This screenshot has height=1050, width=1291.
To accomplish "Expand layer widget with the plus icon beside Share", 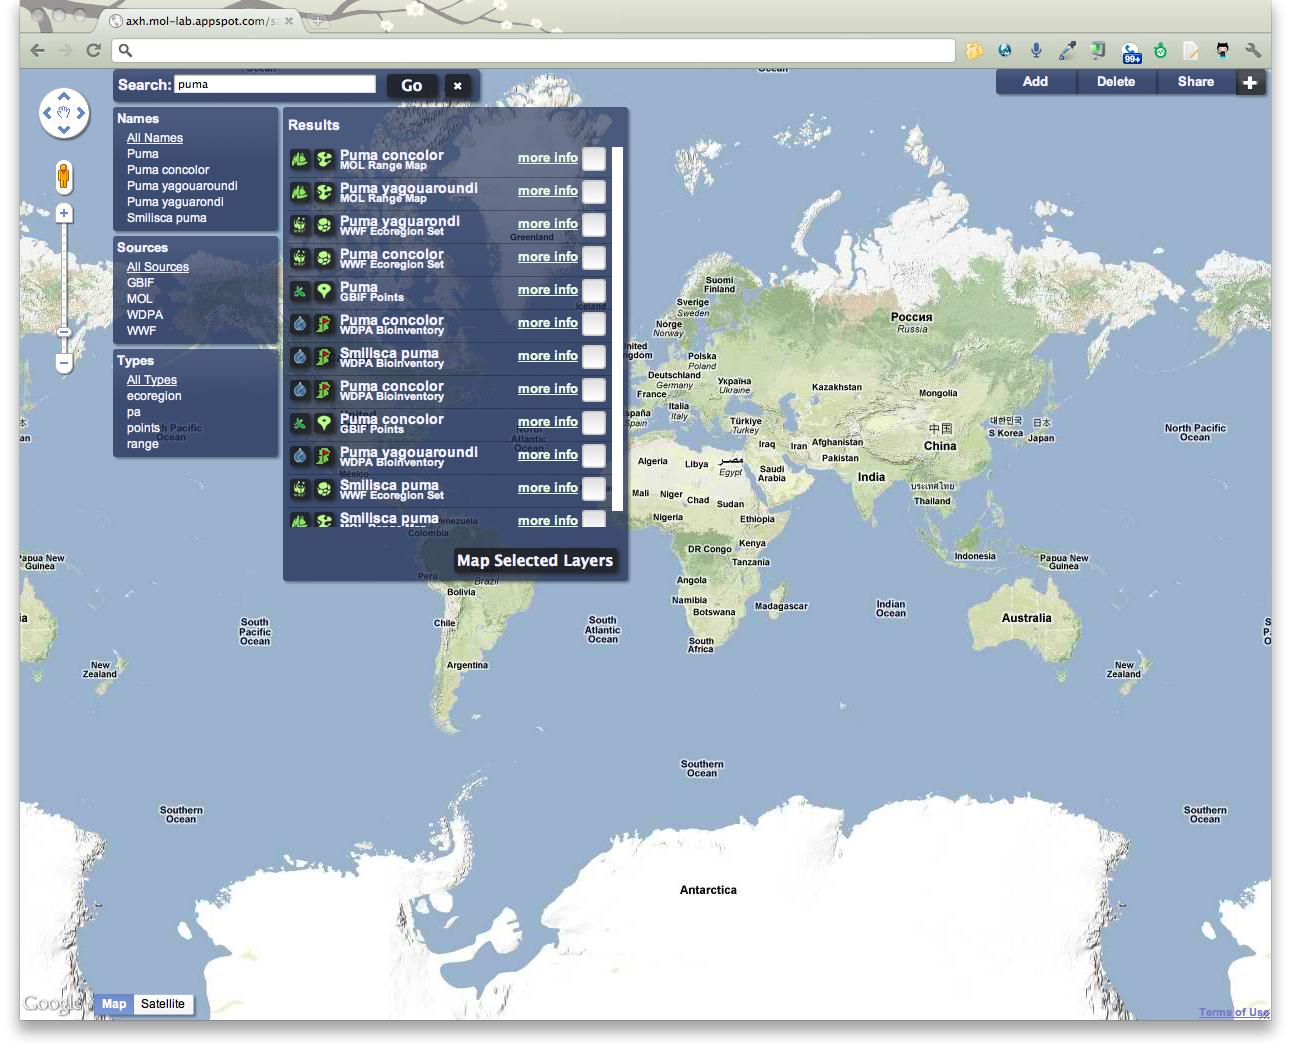I will (x=1250, y=83).
